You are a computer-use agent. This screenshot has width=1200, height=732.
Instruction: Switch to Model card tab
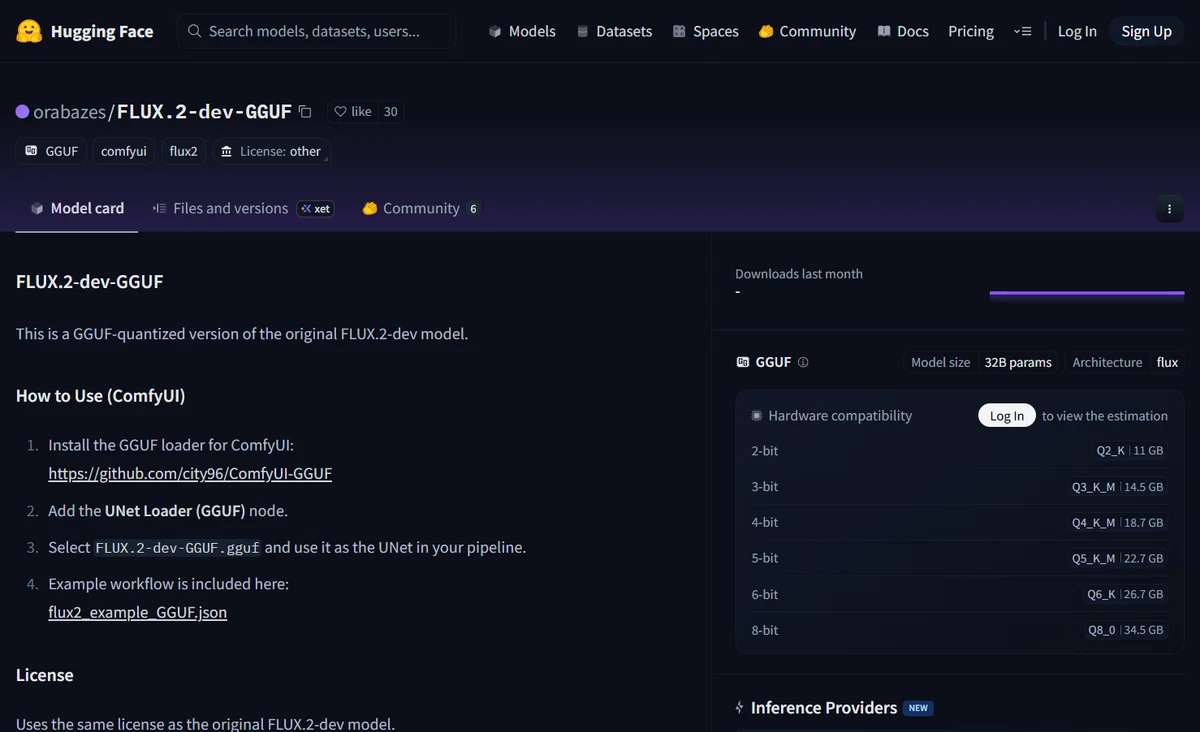77,208
